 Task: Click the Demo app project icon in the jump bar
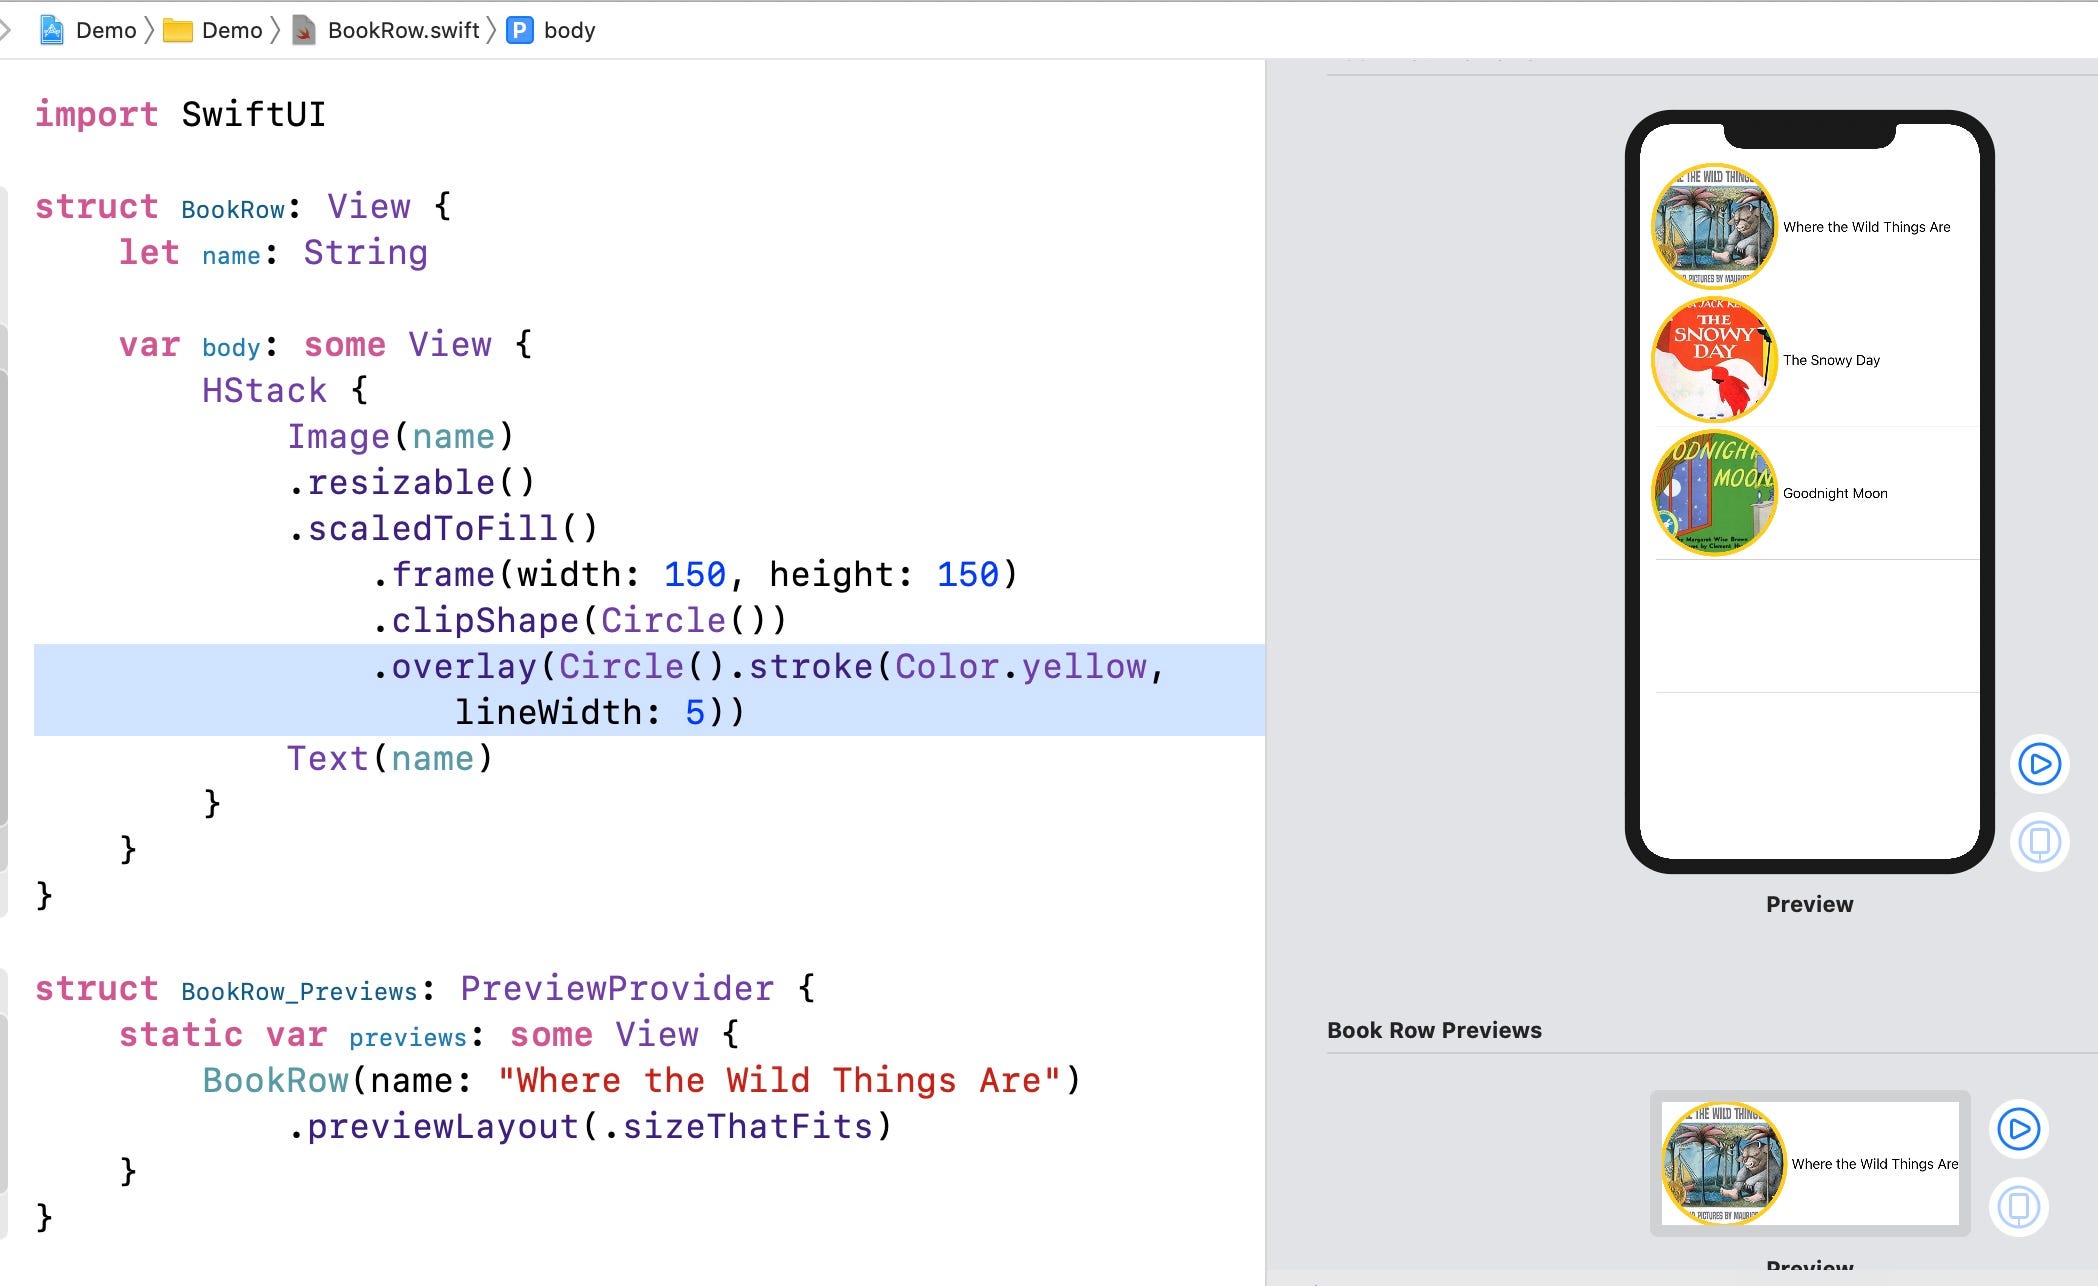(52, 30)
